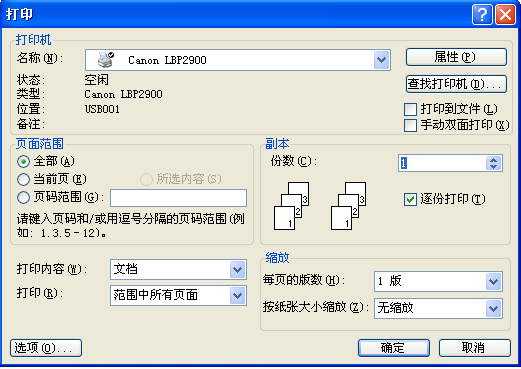Select the 当前页(E) radio button
Screen dimensions: 521x369
23,180
